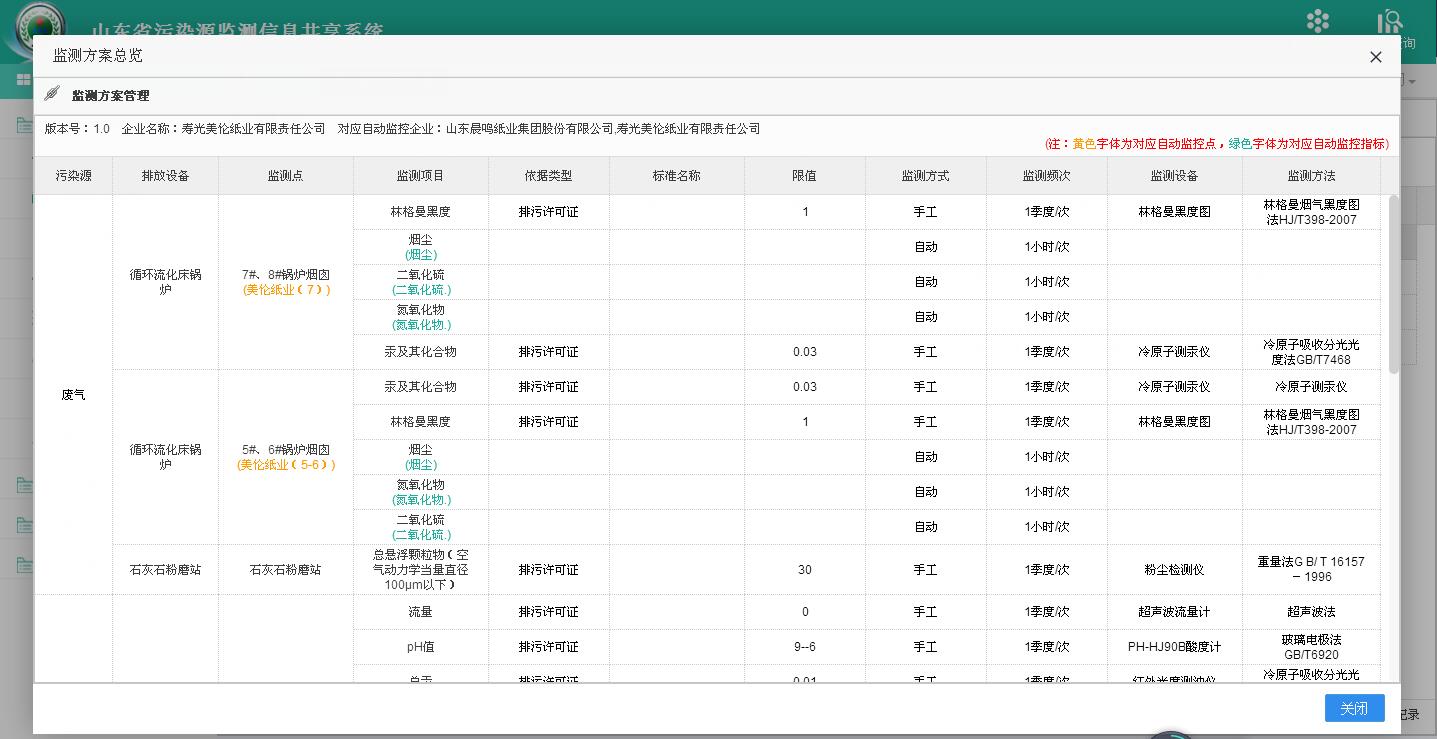The image size is (1437, 739).
Task: Click the feather icon beside 监测方案管理
Action: pyautogui.click(x=51, y=95)
